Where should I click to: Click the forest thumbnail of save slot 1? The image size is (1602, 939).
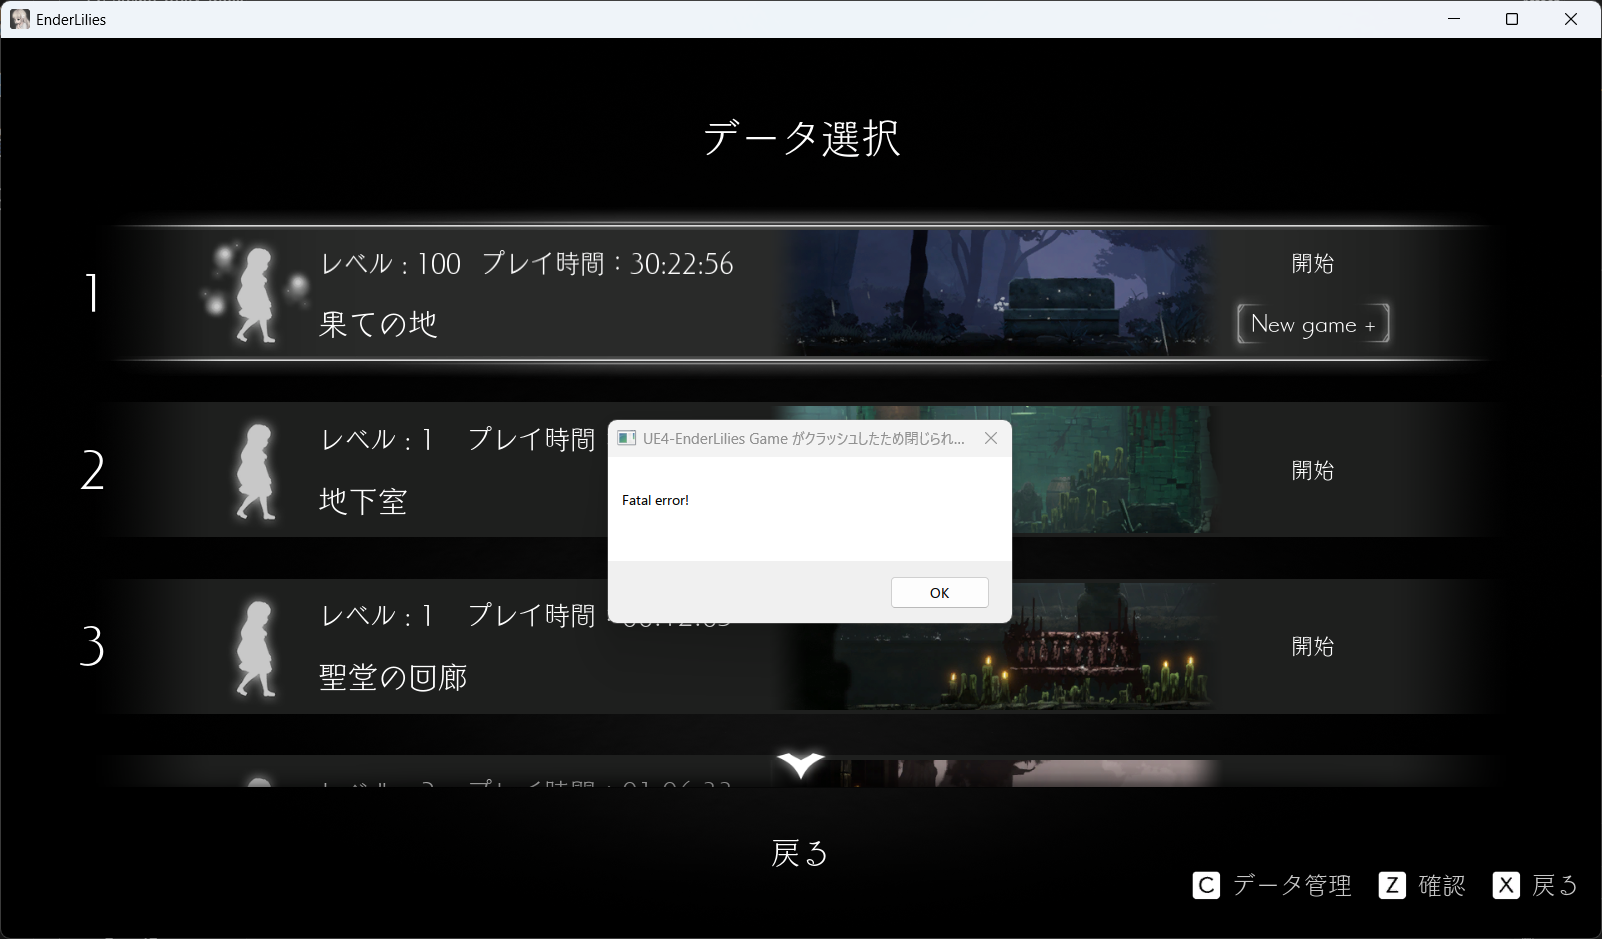click(x=1000, y=294)
